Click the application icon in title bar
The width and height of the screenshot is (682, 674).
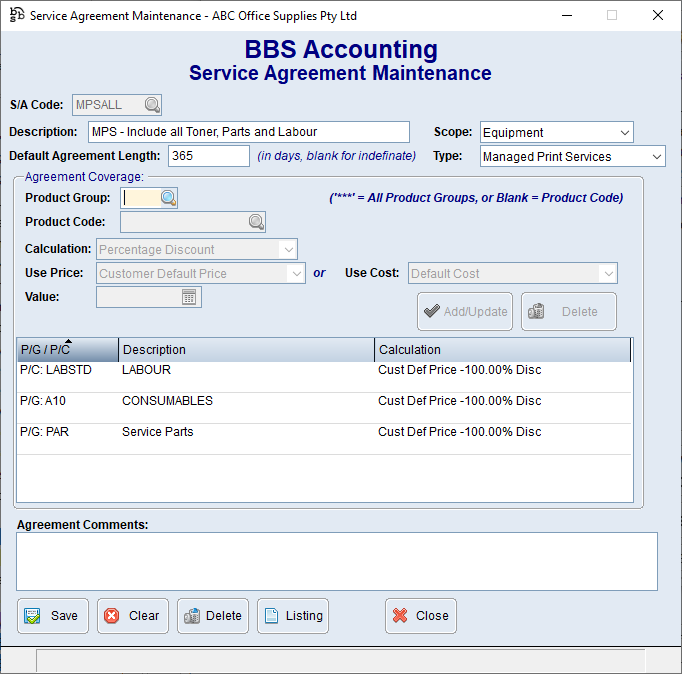click(x=17, y=15)
